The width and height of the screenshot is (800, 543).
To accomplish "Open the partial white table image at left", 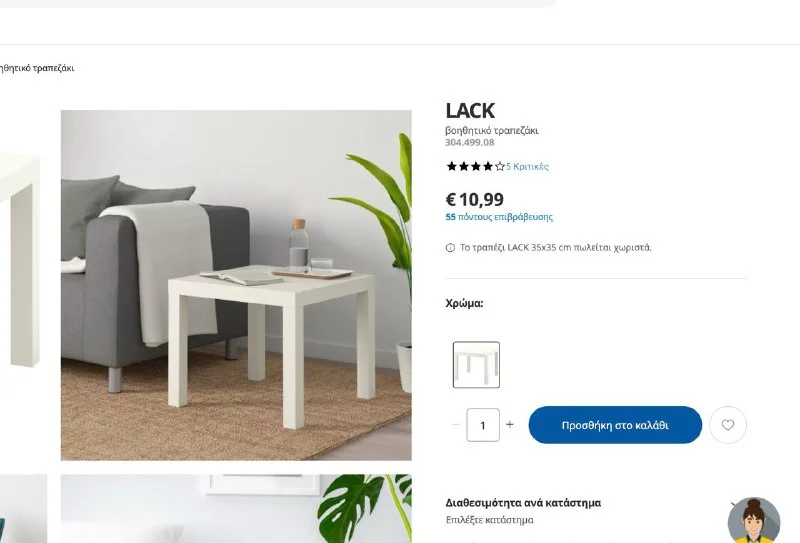I will point(20,260).
